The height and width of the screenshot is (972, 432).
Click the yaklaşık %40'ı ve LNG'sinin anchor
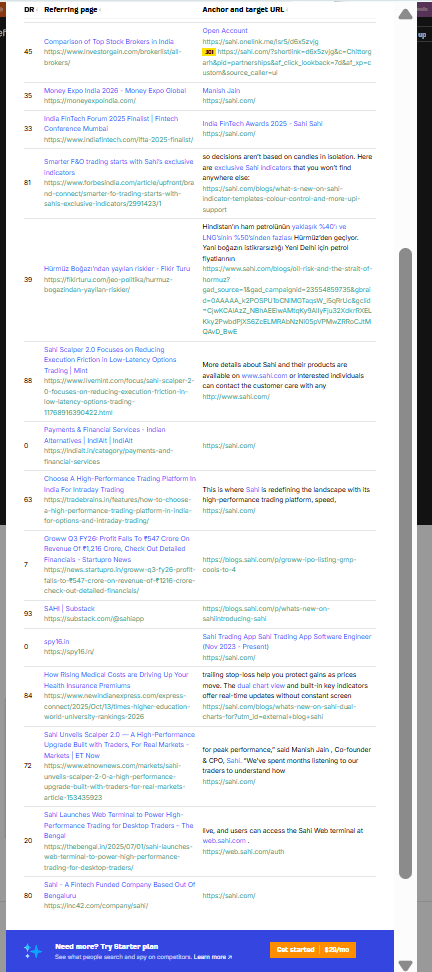click(x=274, y=232)
